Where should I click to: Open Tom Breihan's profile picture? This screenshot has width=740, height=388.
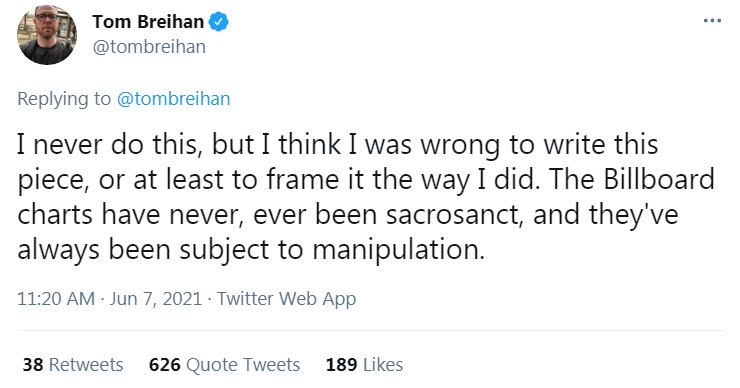47,35
